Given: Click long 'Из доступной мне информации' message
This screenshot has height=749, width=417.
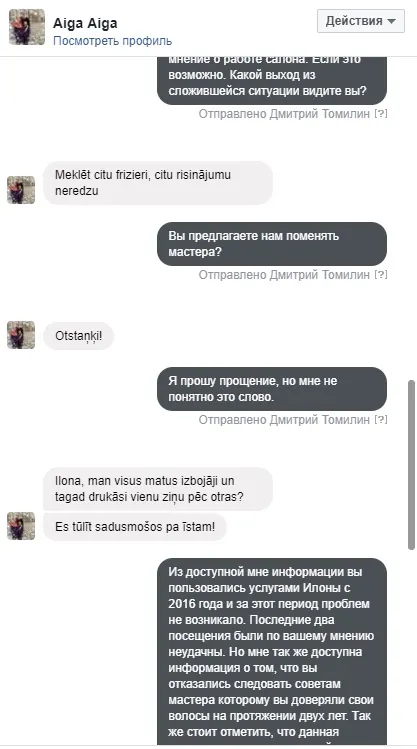Looking at the screenshot, I should coord(272,651).
